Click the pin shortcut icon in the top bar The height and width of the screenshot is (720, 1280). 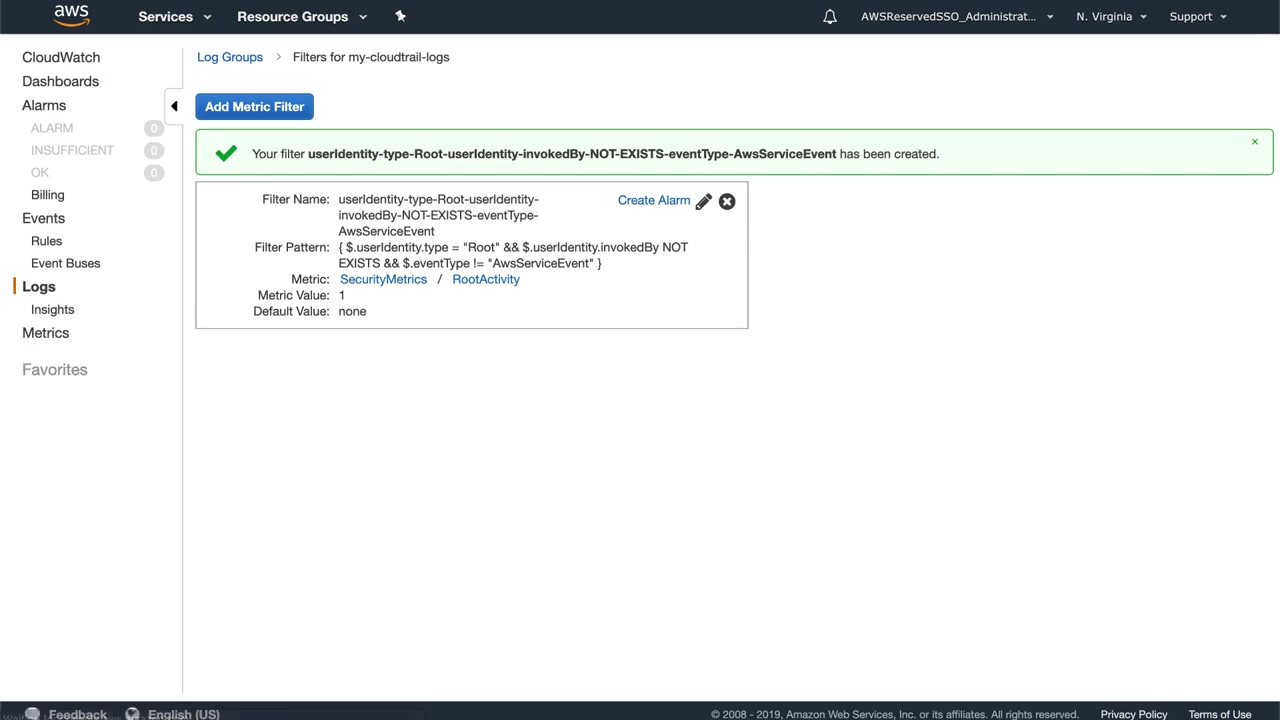[400, 16]
